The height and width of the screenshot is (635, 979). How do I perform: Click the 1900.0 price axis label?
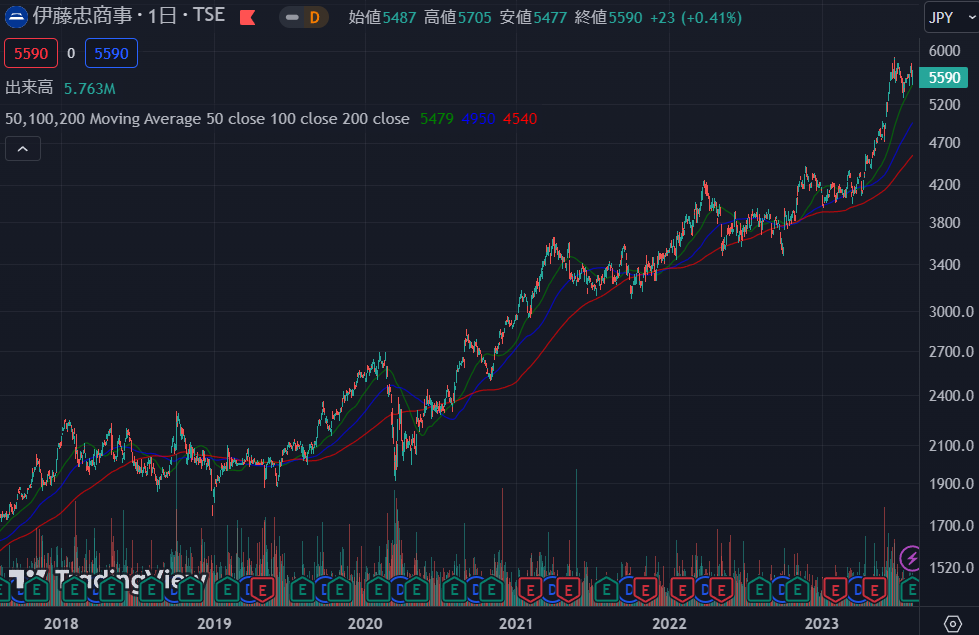pos(951,484)
